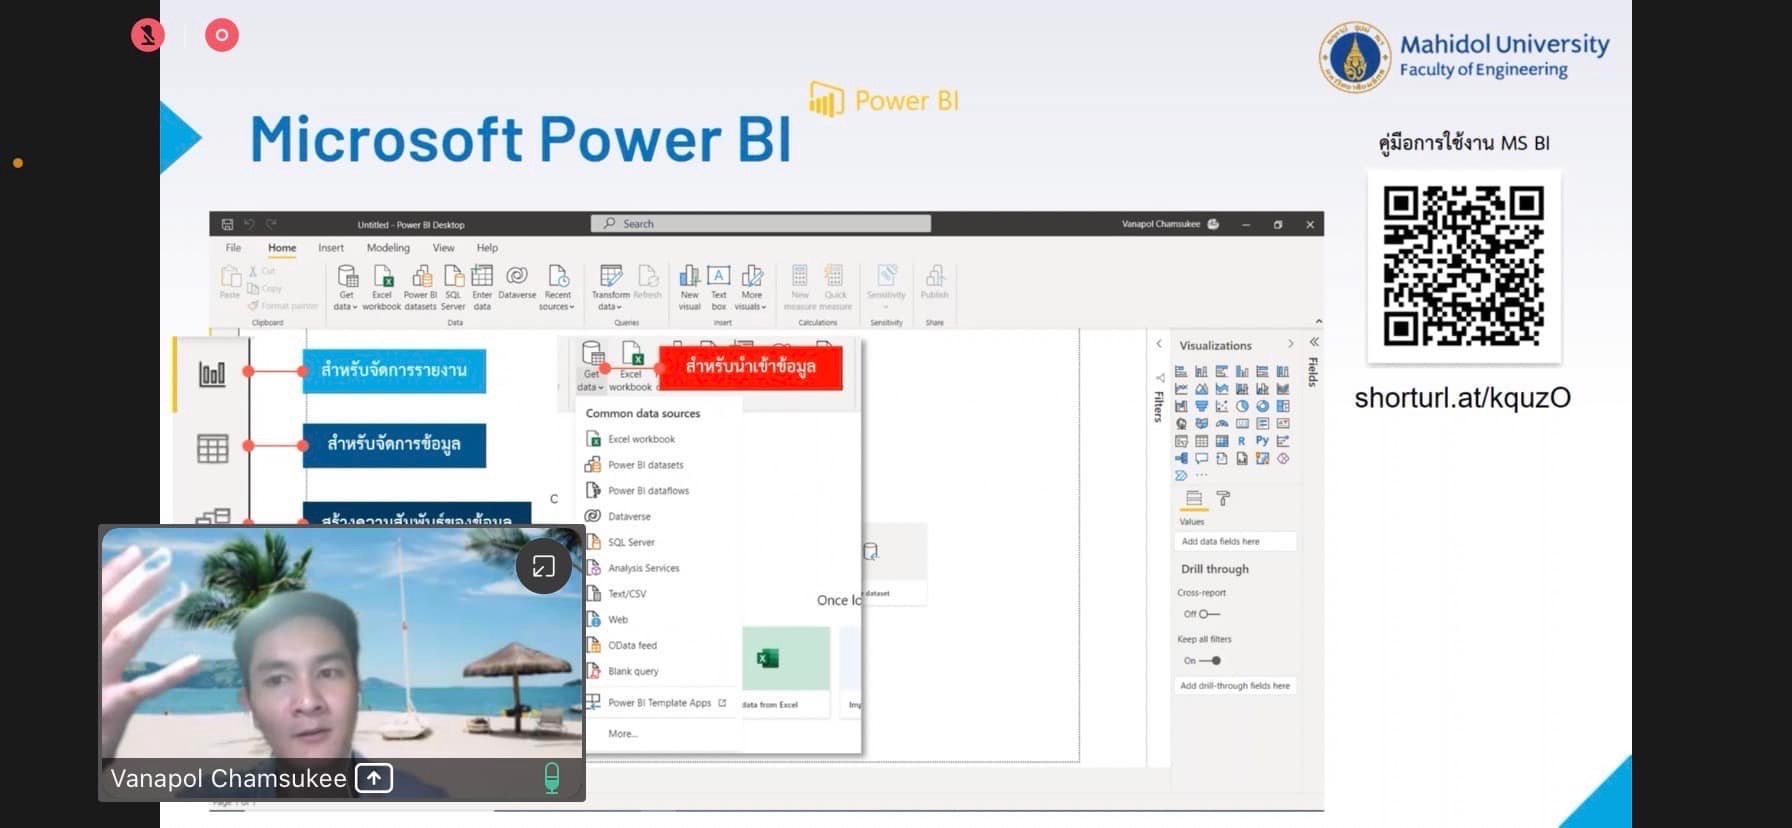Select the Python visual icon

click(x=1262, y=441)
